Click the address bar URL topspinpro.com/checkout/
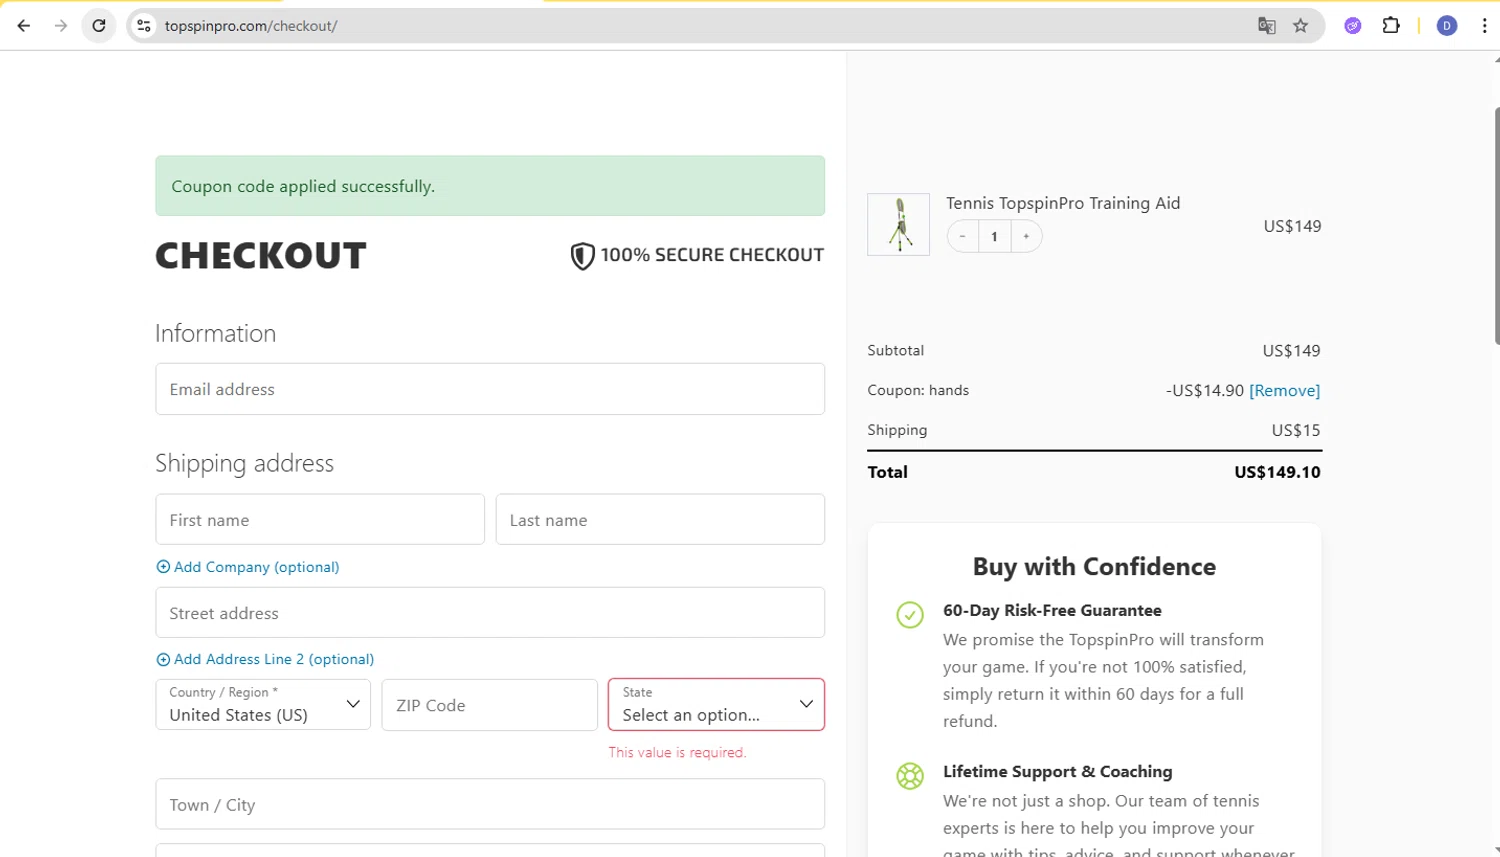The image size is (1500, 857). point(251,26)
